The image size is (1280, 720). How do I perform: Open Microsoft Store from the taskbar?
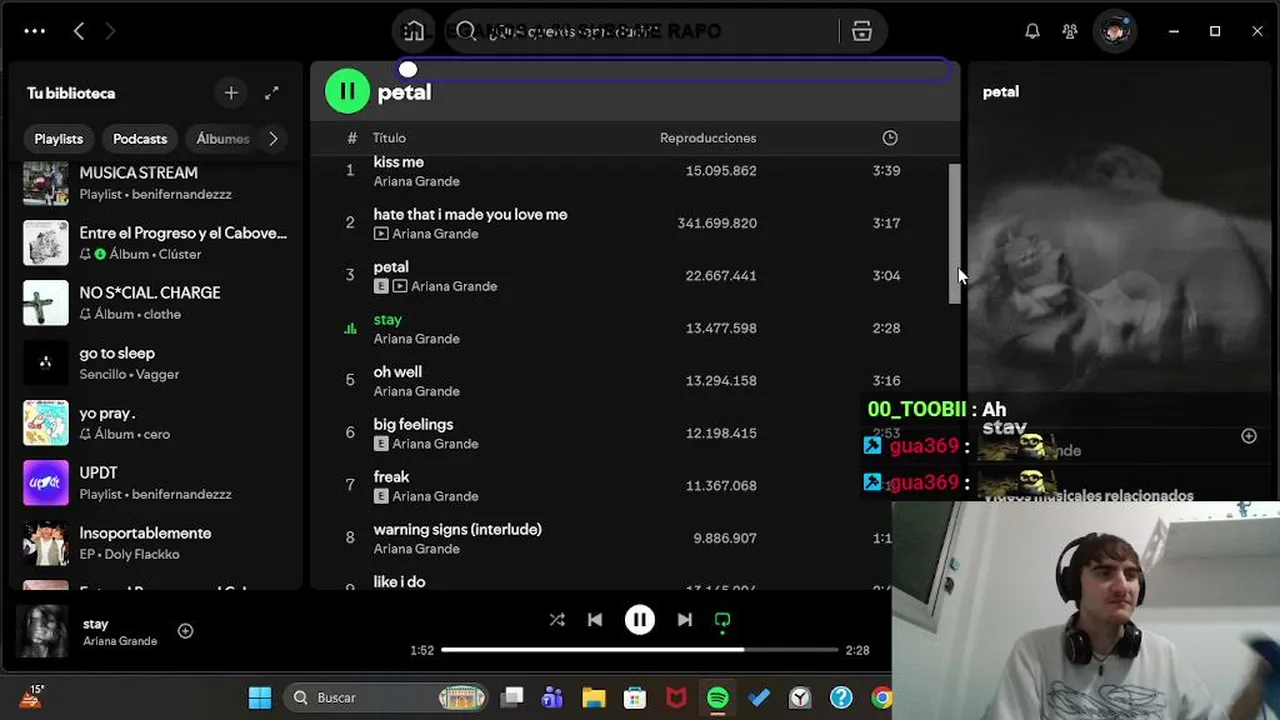pyautogui.click(x=635, y=698)
